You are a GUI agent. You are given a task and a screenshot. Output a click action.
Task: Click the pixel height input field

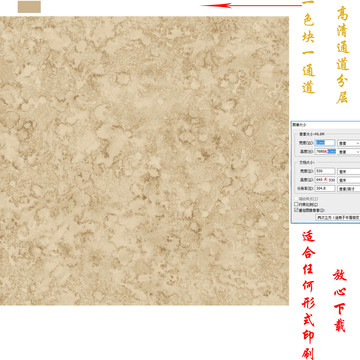(x=325, y=151)
